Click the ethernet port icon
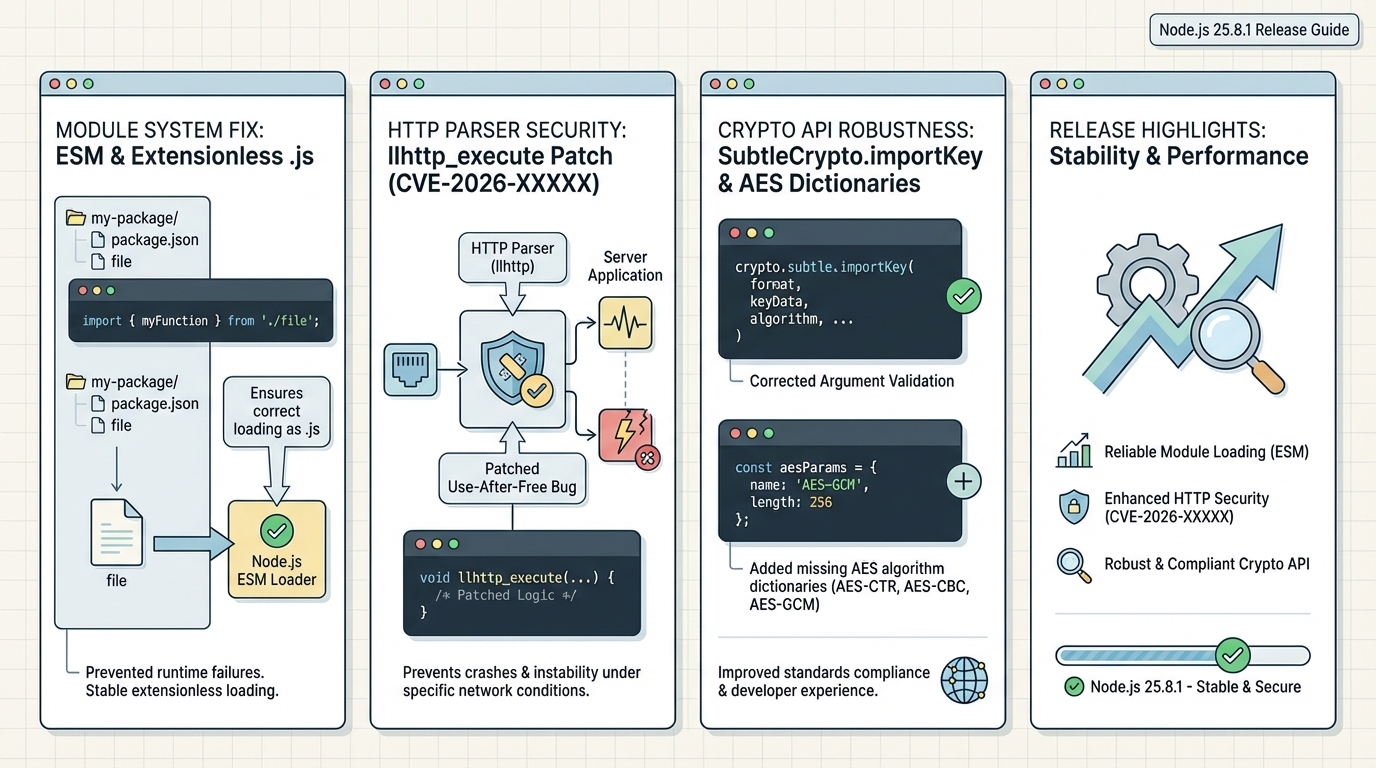The image size is (1376, 768). (x=411, y=369)
